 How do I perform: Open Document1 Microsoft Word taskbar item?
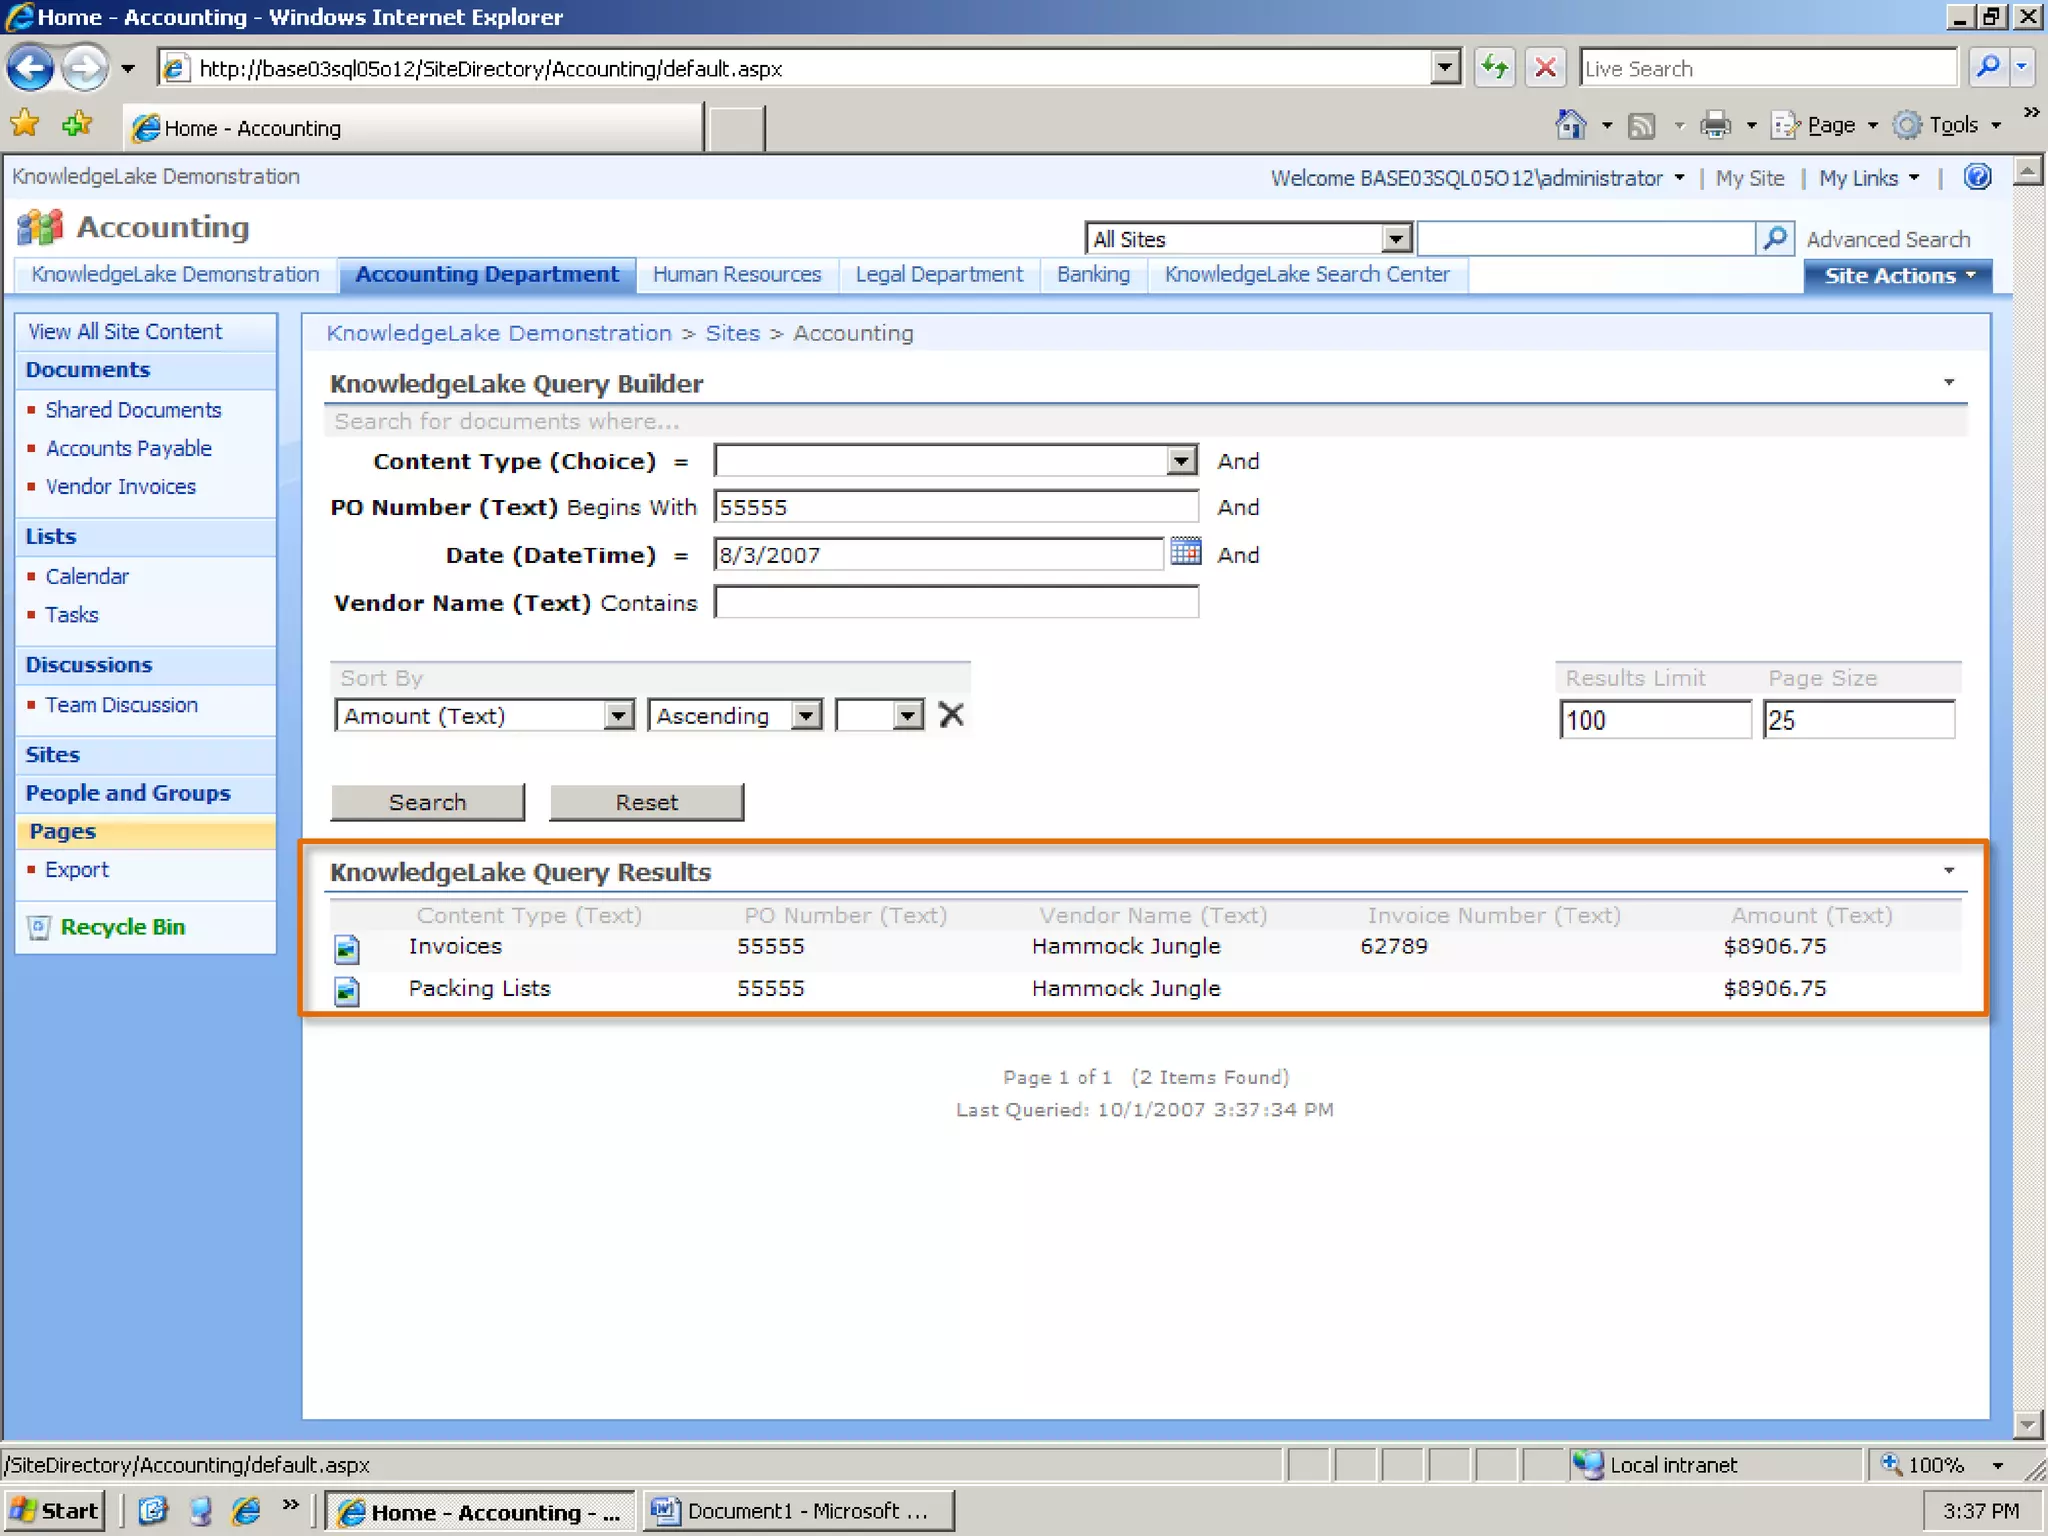coord(797,1511)
